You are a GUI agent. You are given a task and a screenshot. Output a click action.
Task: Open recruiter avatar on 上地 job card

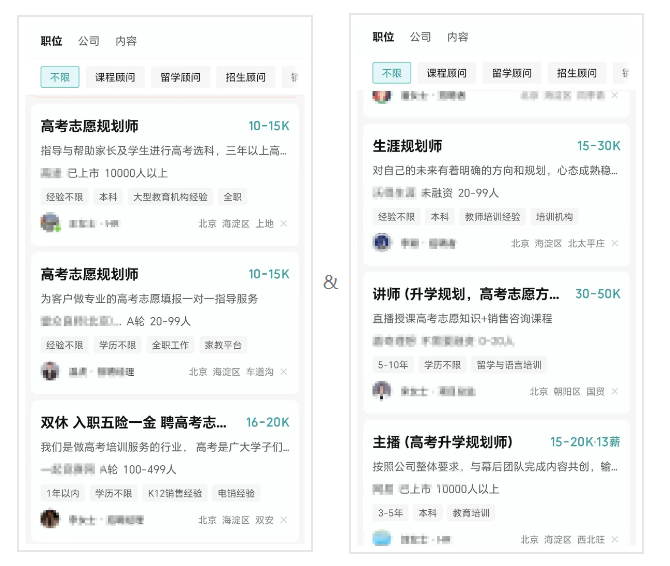pyautogui.click(x=50, y=222)
